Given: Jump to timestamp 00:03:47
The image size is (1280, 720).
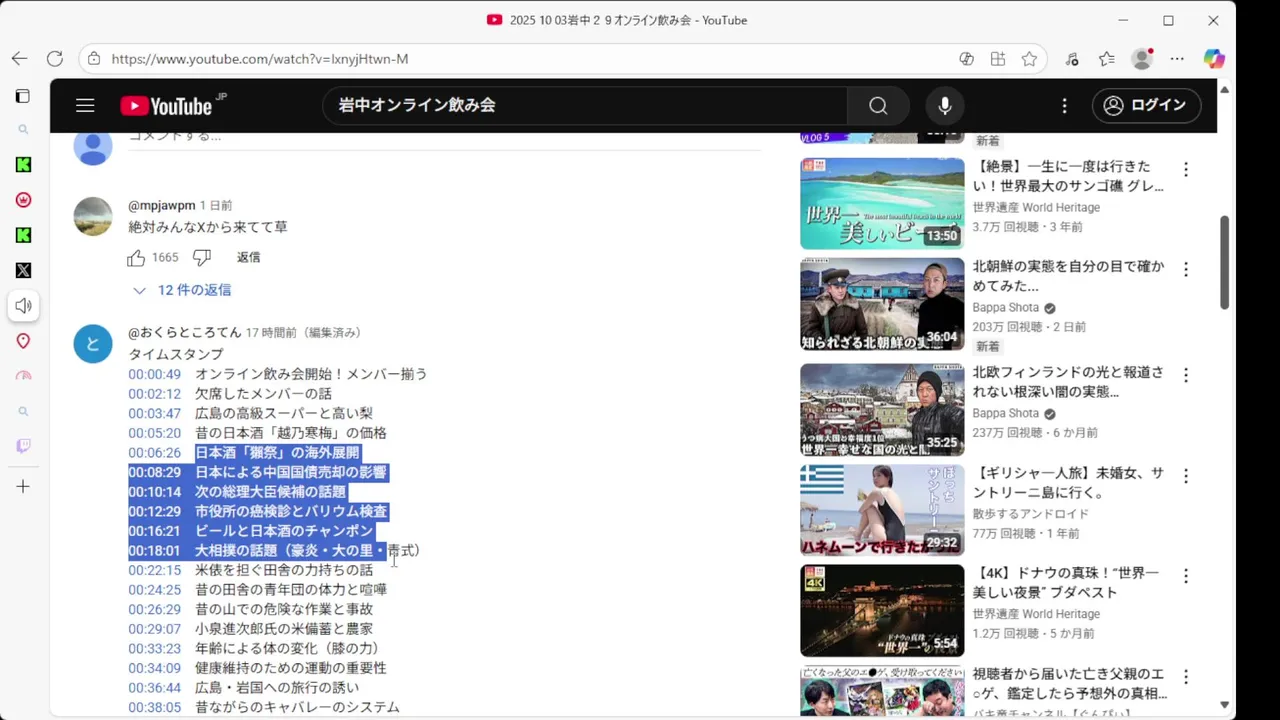Looking at the screenshot, I should click(x=154, y=414).
